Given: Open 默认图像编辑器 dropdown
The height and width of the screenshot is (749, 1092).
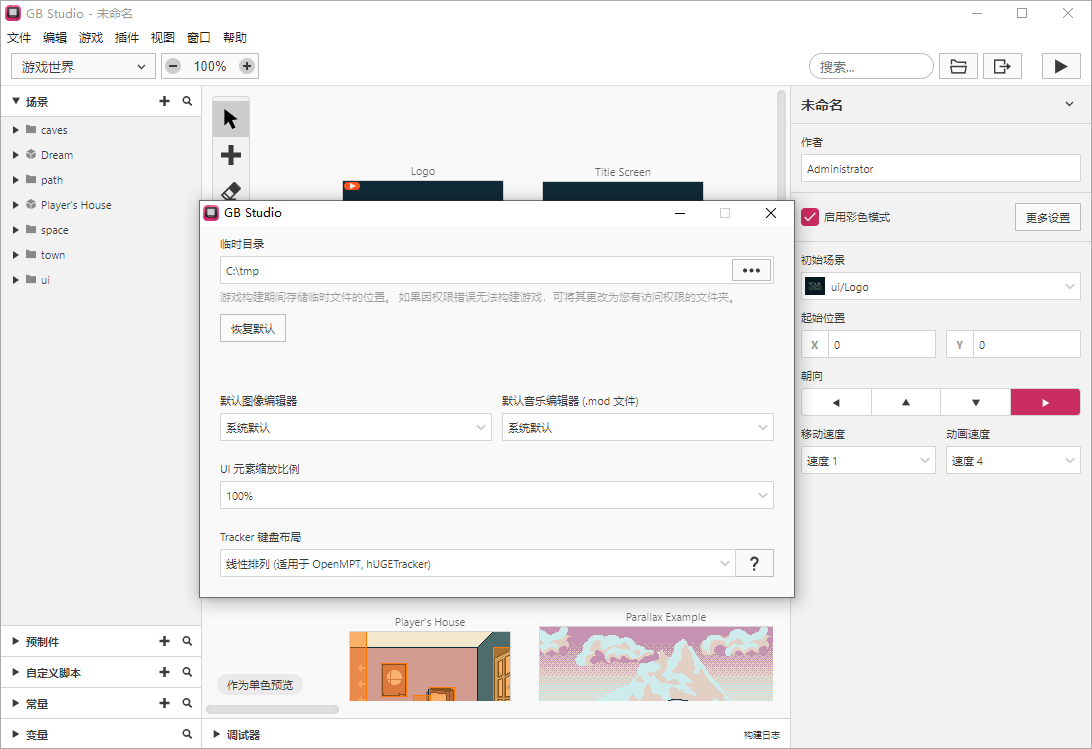Looking at the screenshot, I should [x=356, y=427].
